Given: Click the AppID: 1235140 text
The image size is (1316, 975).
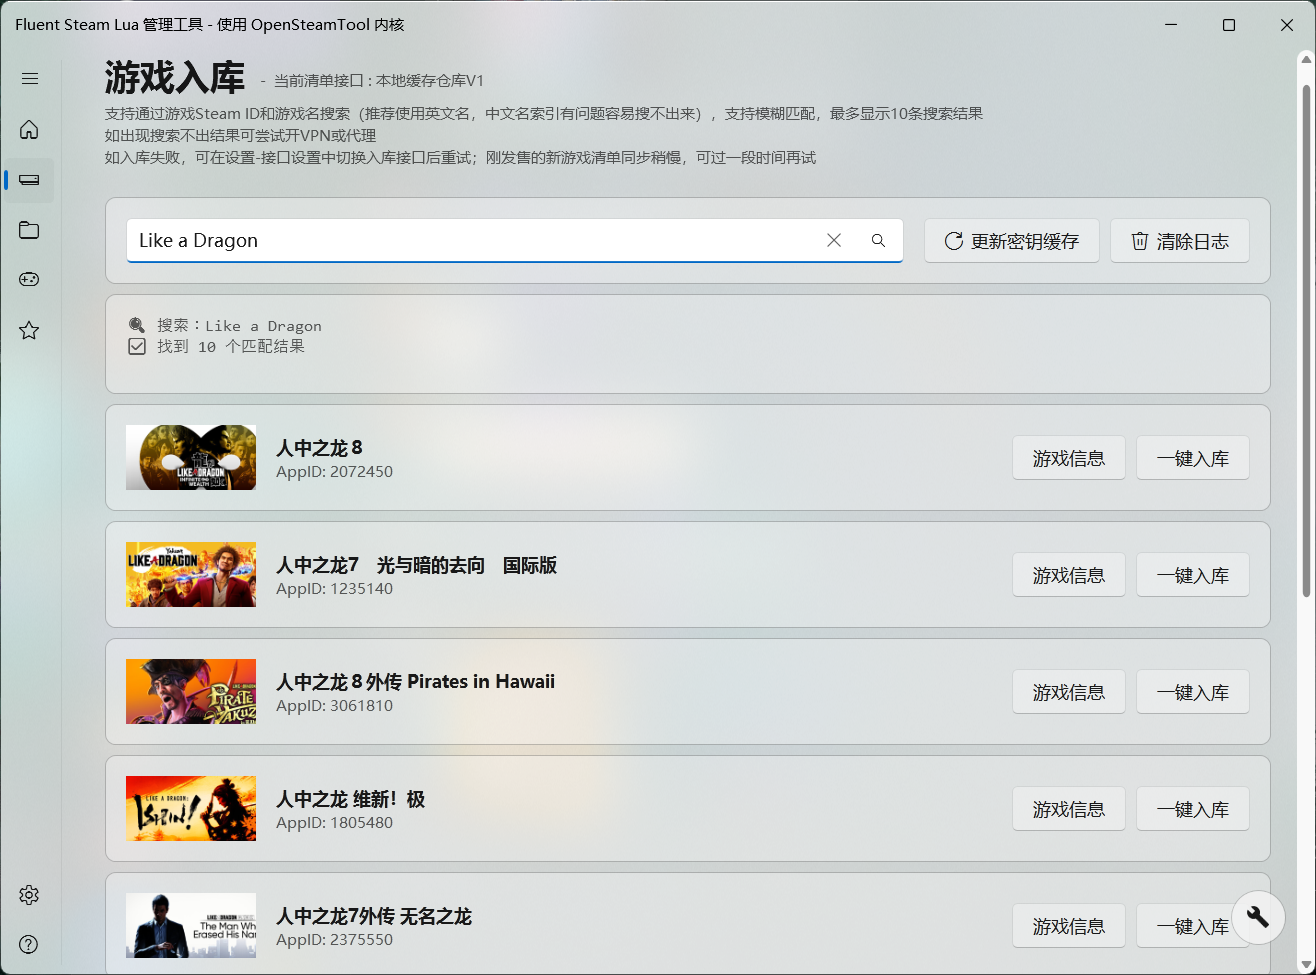Looking at the screenshot, I should pyautogui.click(x=334, y=588).
